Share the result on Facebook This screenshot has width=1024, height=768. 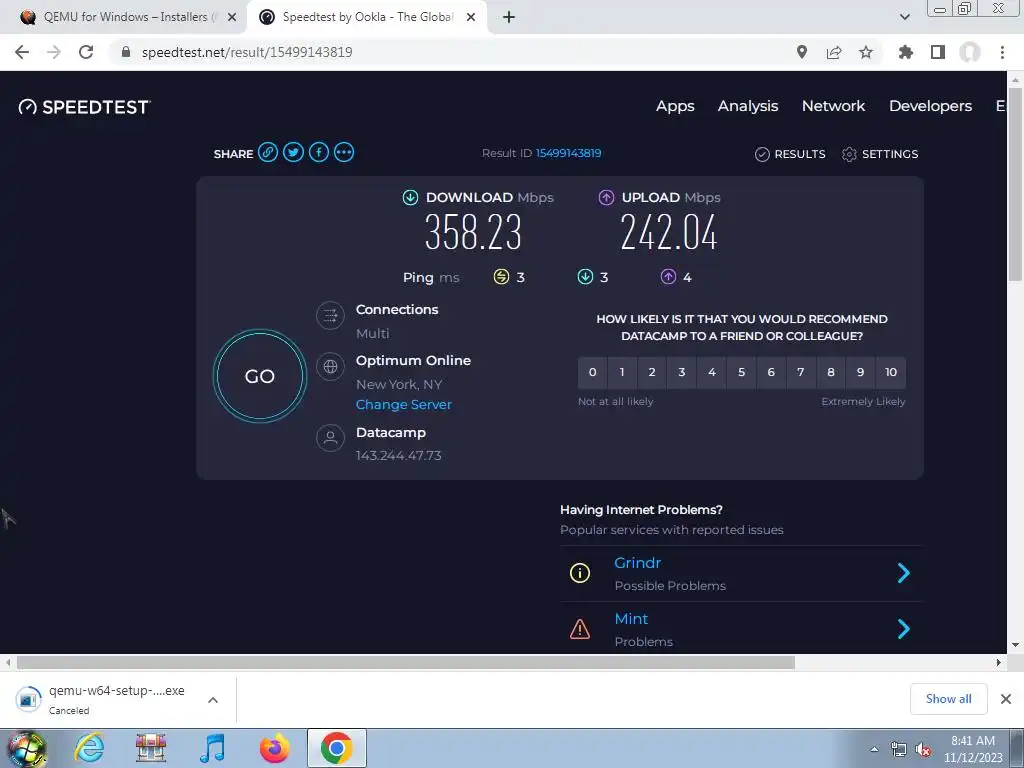(319, 153)
